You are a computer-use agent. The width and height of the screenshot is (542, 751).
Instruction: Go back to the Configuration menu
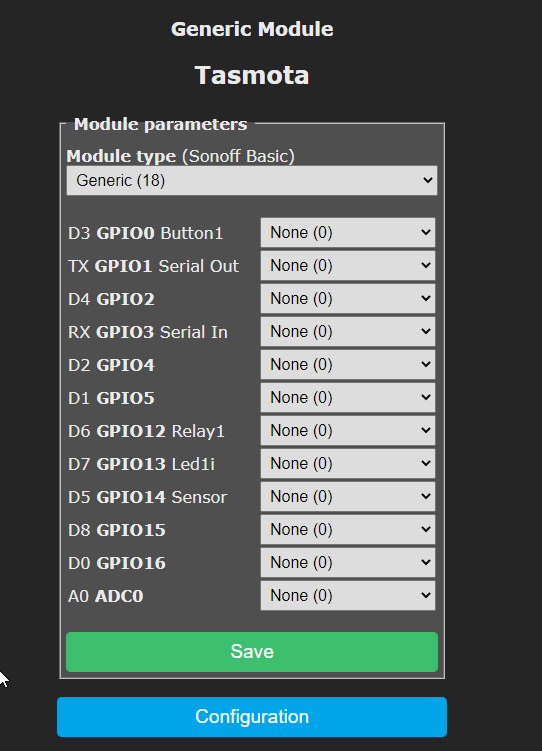[x=252, y=717]
